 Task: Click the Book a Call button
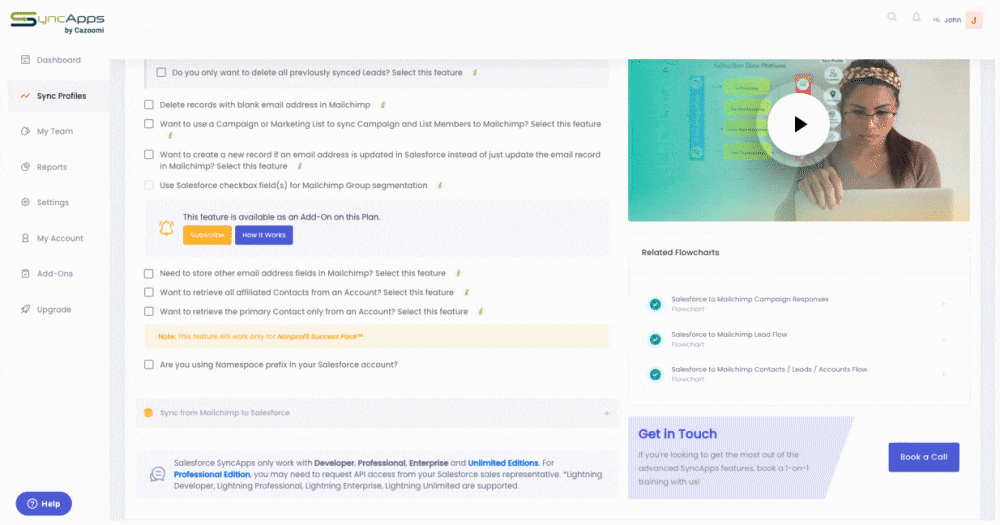(x=923, y=457)
